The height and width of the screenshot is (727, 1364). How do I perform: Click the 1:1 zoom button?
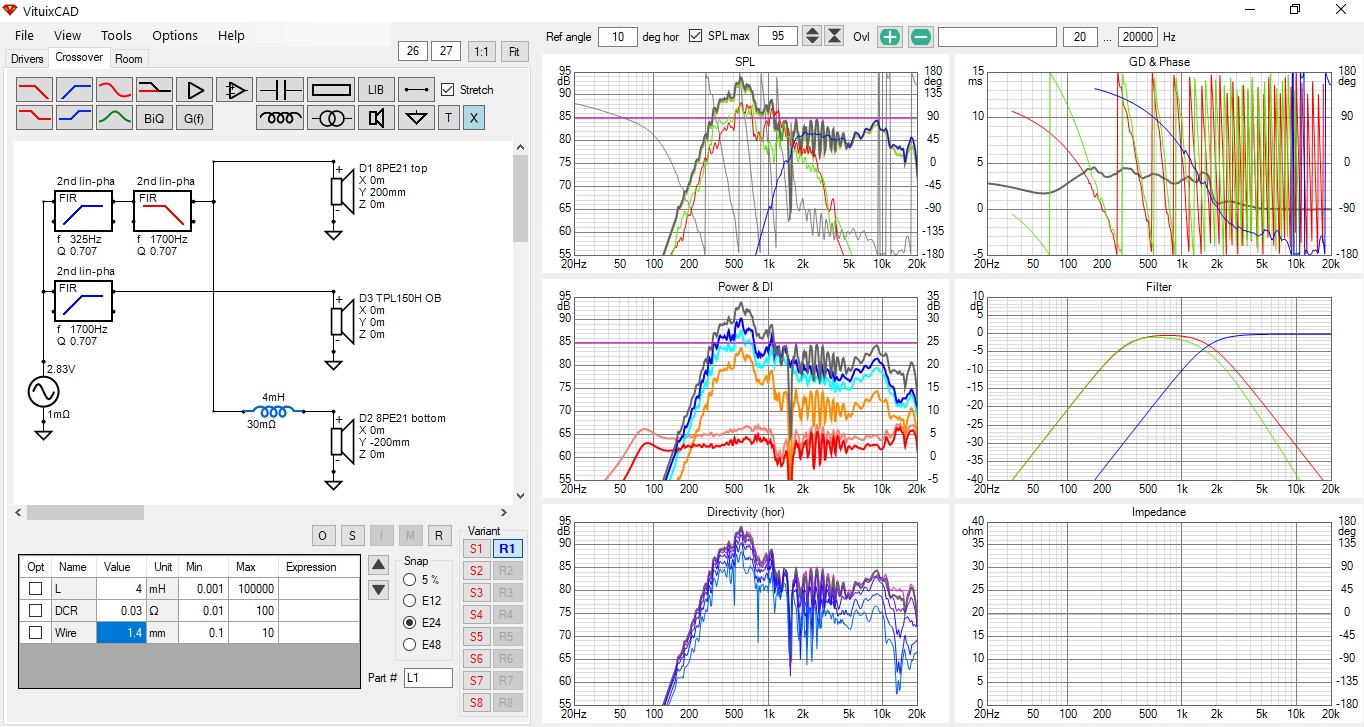tap(481, 51)
